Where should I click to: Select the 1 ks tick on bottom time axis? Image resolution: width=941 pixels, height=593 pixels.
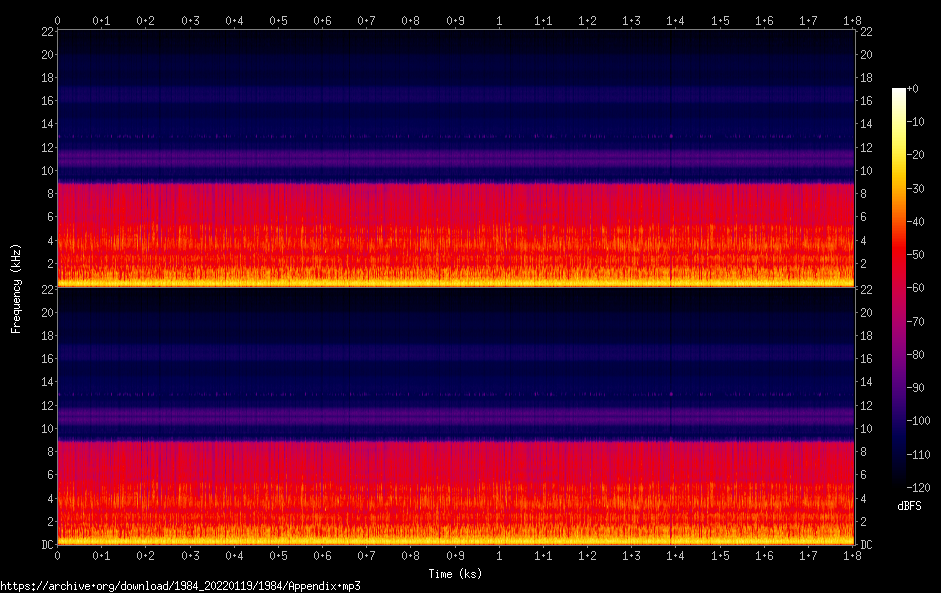499,556
